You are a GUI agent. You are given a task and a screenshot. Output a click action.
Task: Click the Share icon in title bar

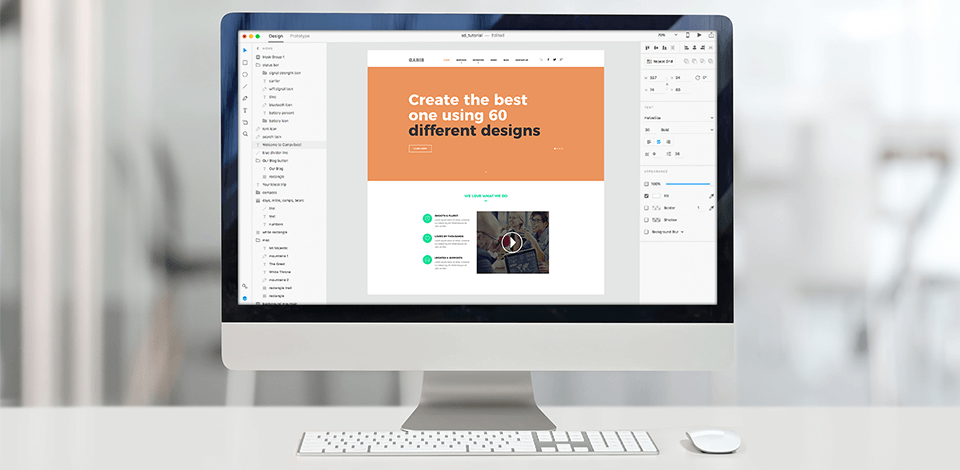coord(711,35)
